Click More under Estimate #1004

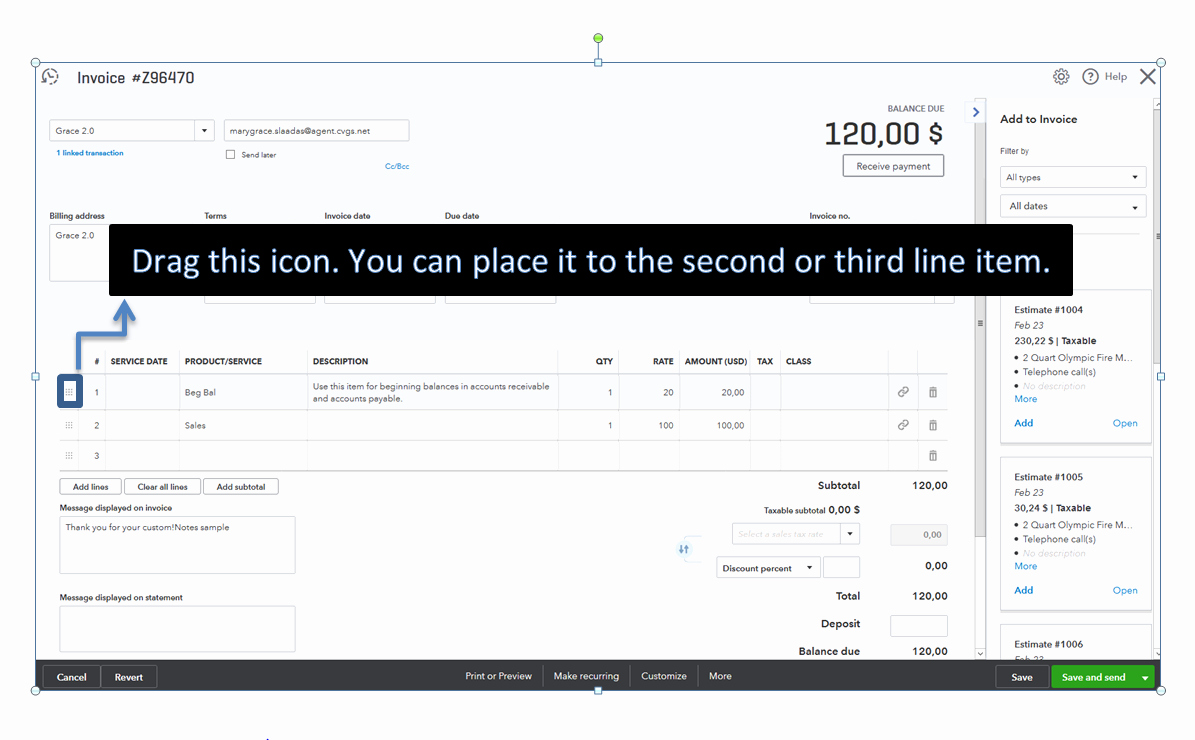pos(1026,399)
